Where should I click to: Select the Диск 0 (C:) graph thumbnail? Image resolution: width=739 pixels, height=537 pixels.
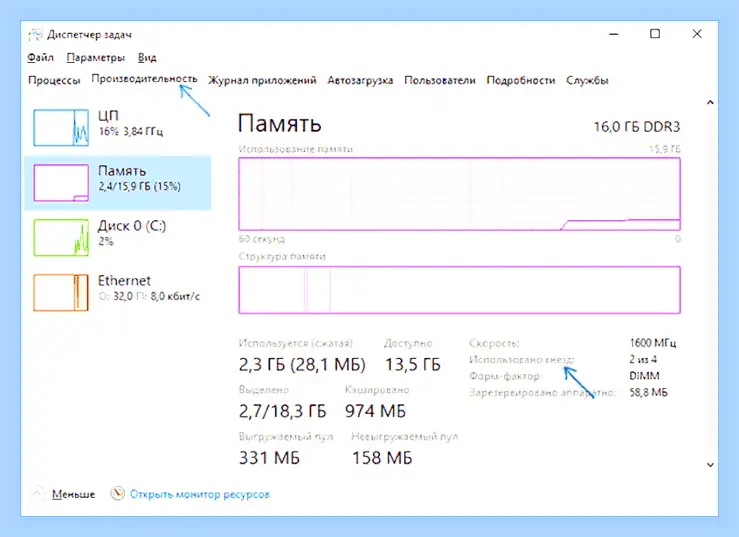[61, 238]
